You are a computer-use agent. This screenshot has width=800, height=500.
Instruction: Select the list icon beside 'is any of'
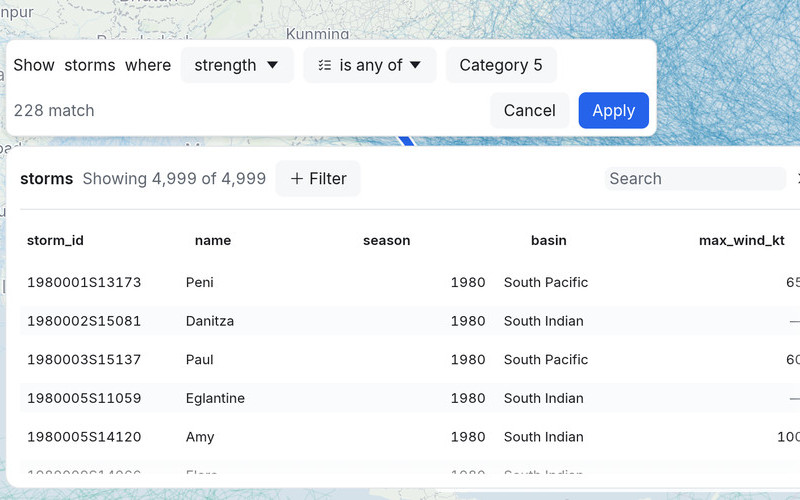click(x=325, y=65)
